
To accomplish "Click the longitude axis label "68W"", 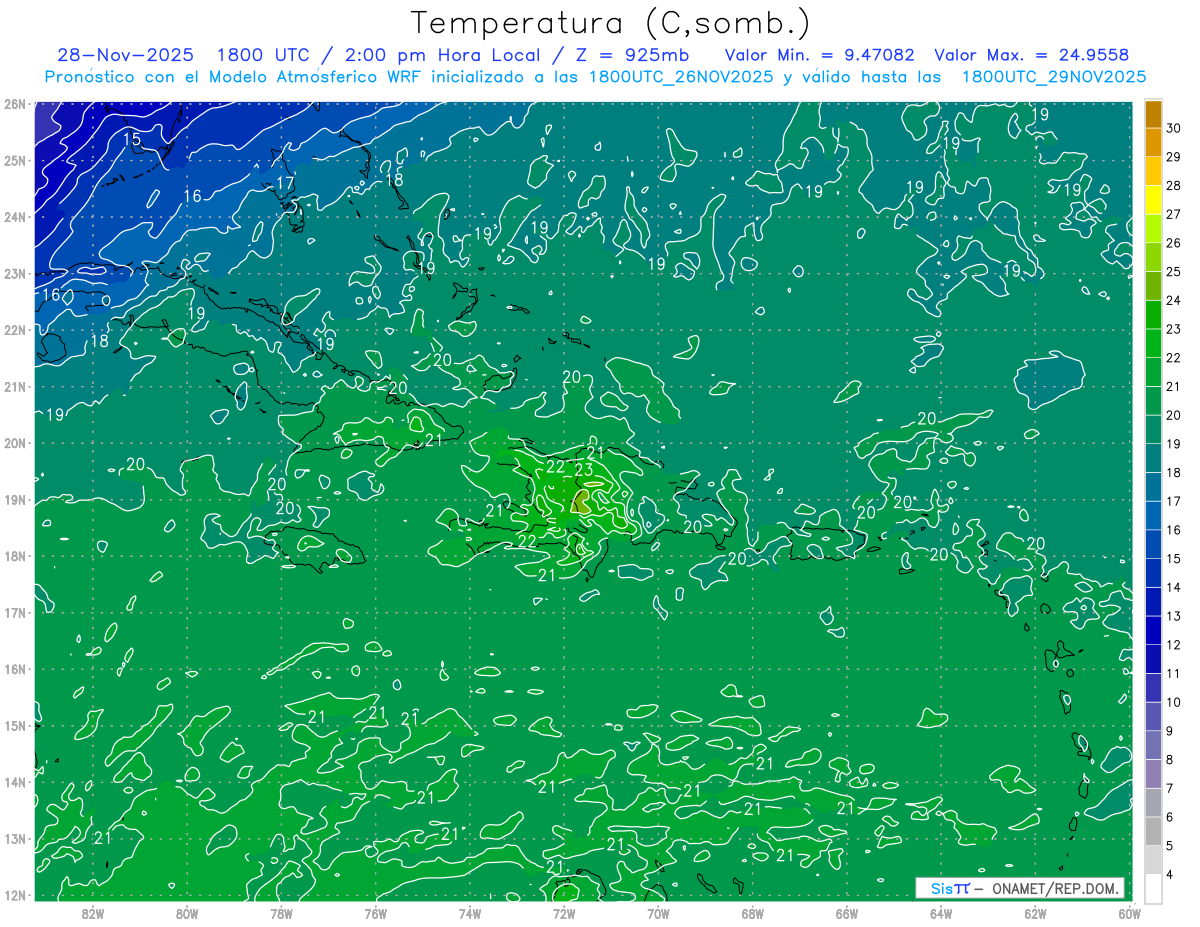I will click(x=752, y=913).
